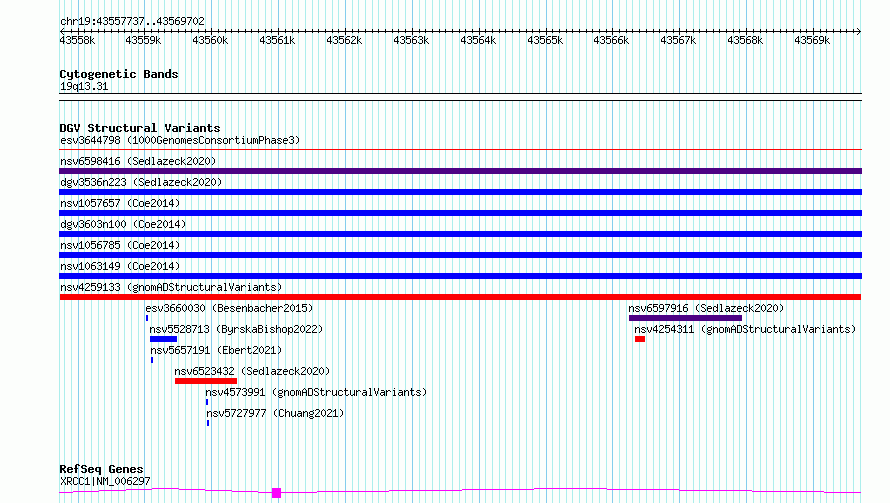This screenshot has height=503, width=890.
Task: Select the nsv6598416 Sedlazeck2020 label
Action: click(x=138, y=161)
